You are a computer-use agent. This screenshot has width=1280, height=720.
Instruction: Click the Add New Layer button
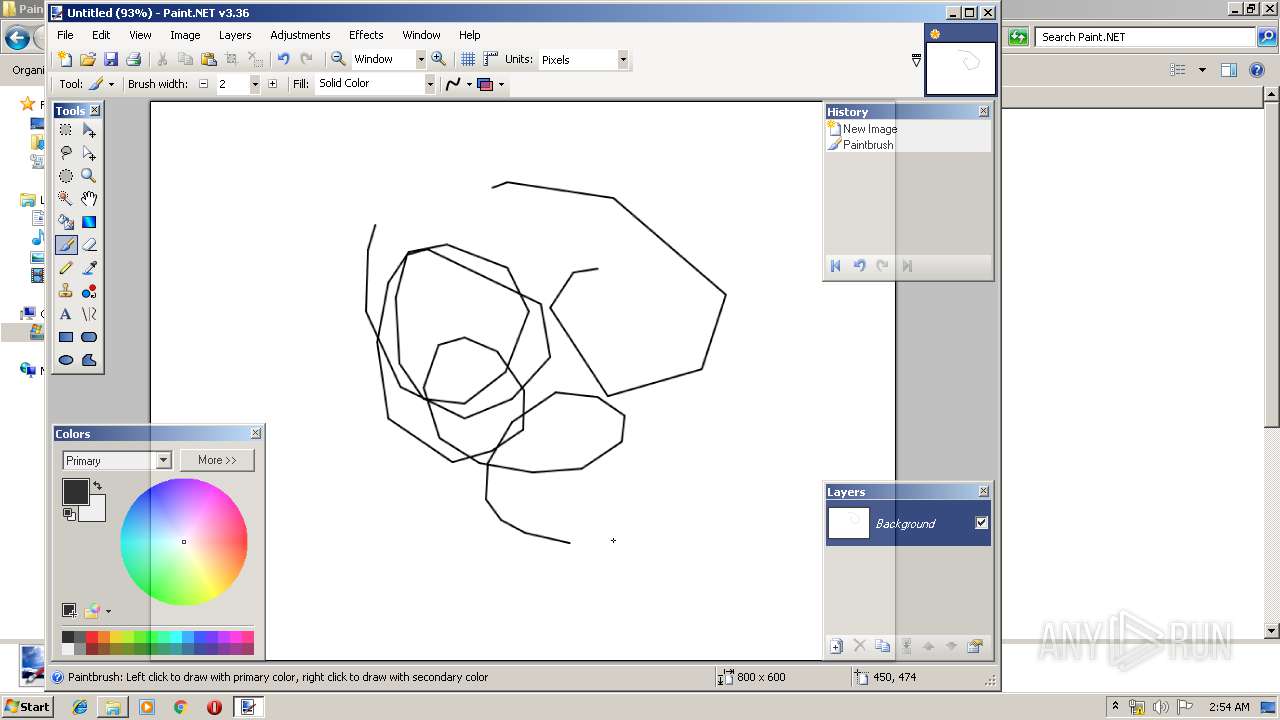(836, 646)
